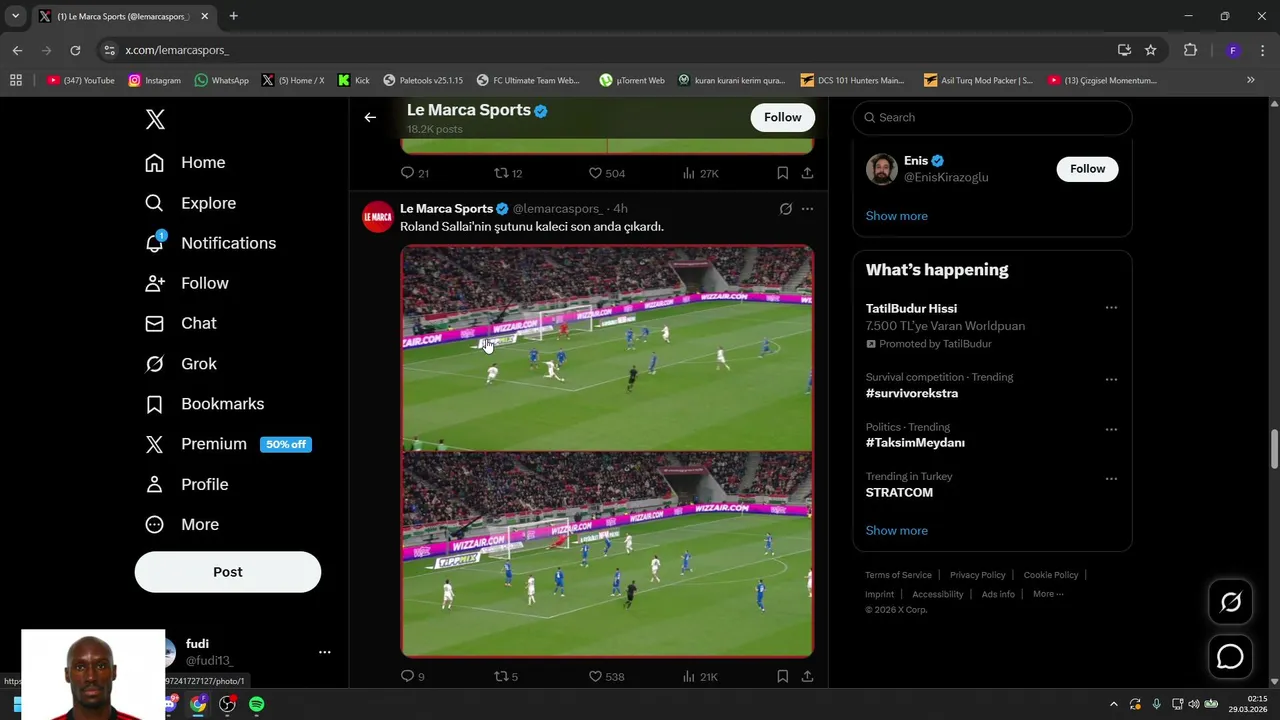Image resolution: width=1280 pixels, height=720 pixels.
Task: Open browser tab search dropdown
Action: pyautogui.click(x=15, y=16)
